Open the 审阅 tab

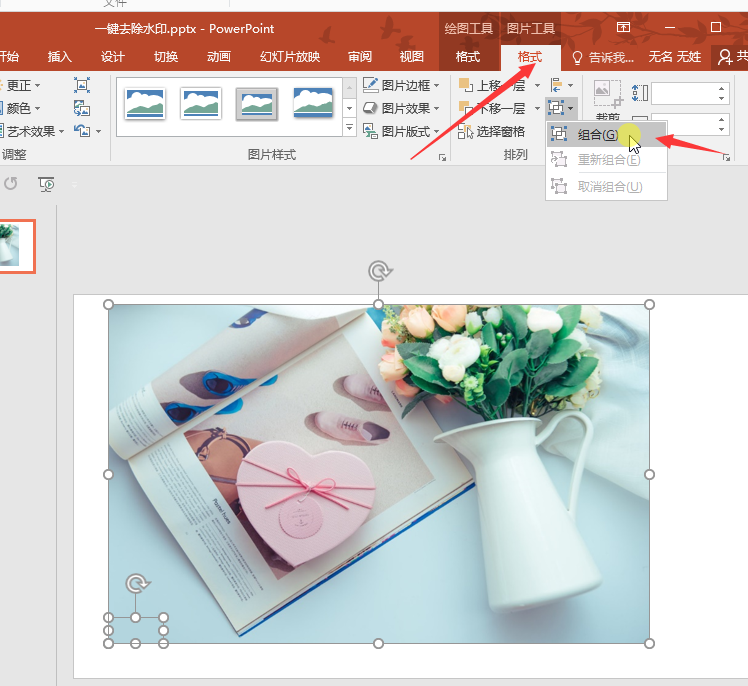360,57
